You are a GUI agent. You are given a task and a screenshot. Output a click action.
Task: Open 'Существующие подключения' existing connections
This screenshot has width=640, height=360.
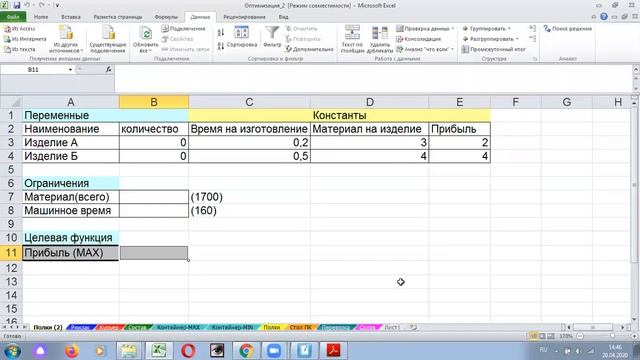tap(108, 39)
